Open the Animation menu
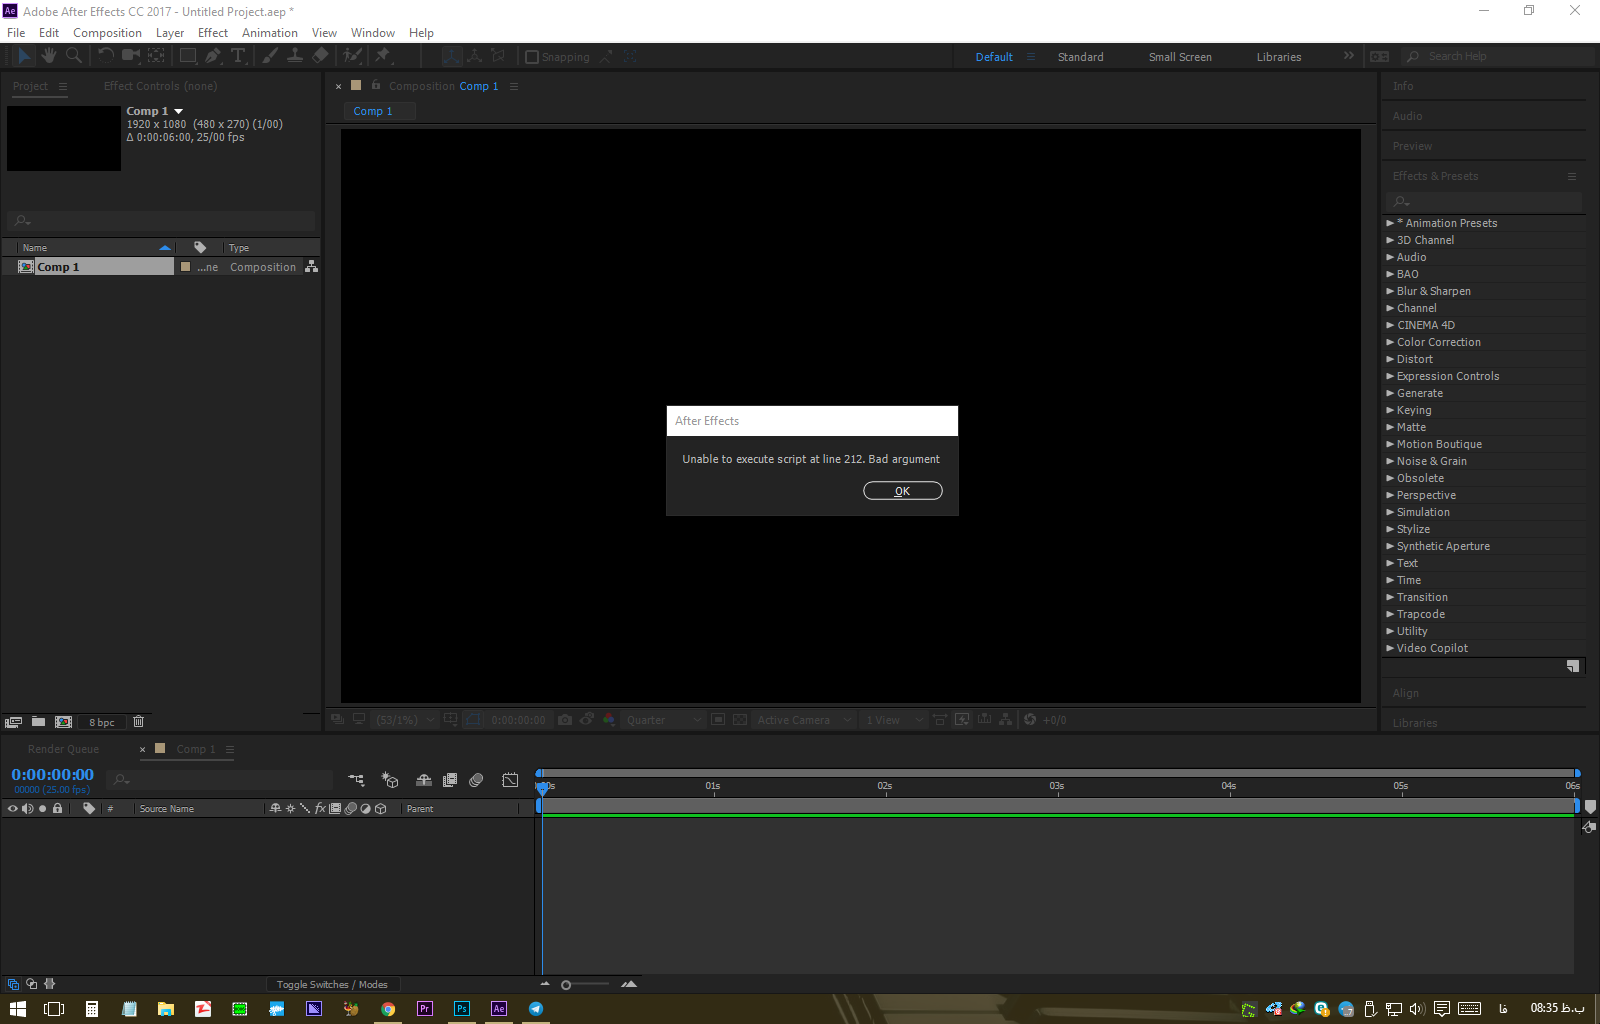The width and height of the screenshot is (1600, 1024). coord(270,33)
